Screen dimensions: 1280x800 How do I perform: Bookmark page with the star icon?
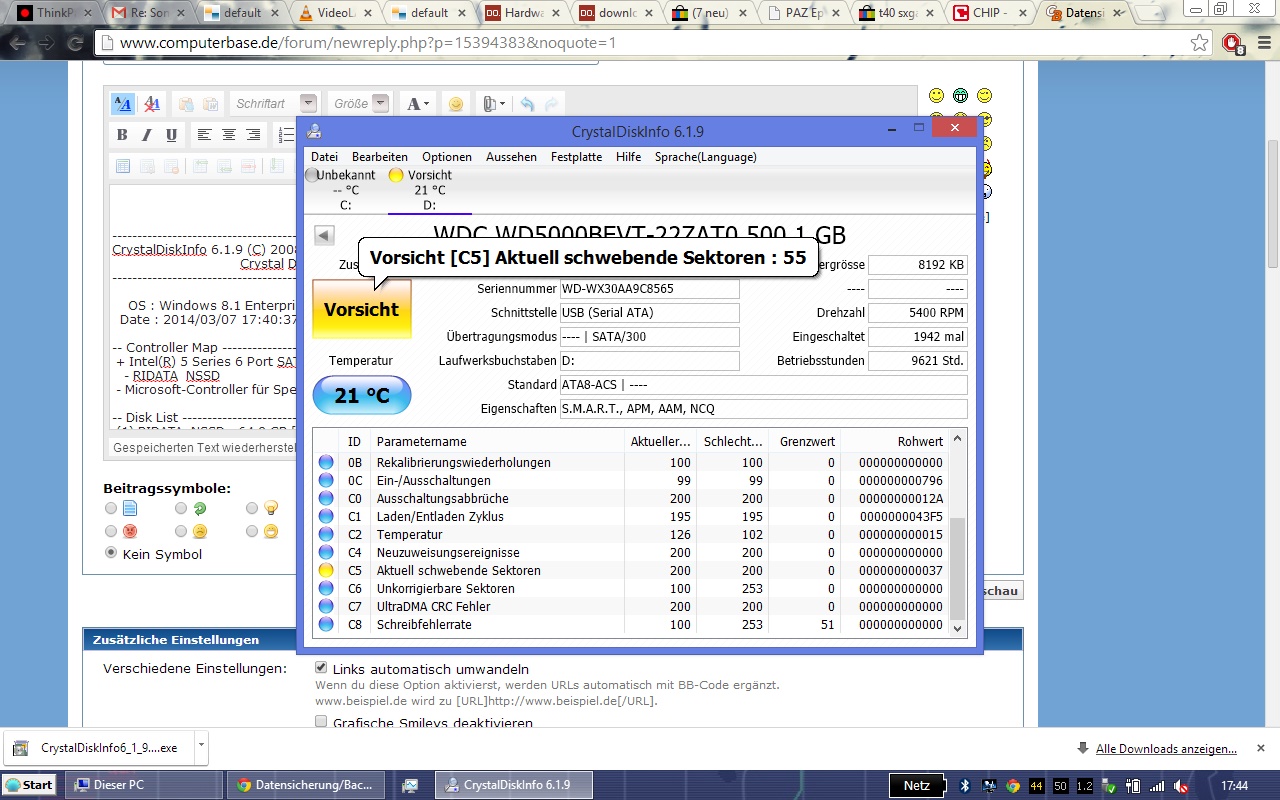point(1200,43)
